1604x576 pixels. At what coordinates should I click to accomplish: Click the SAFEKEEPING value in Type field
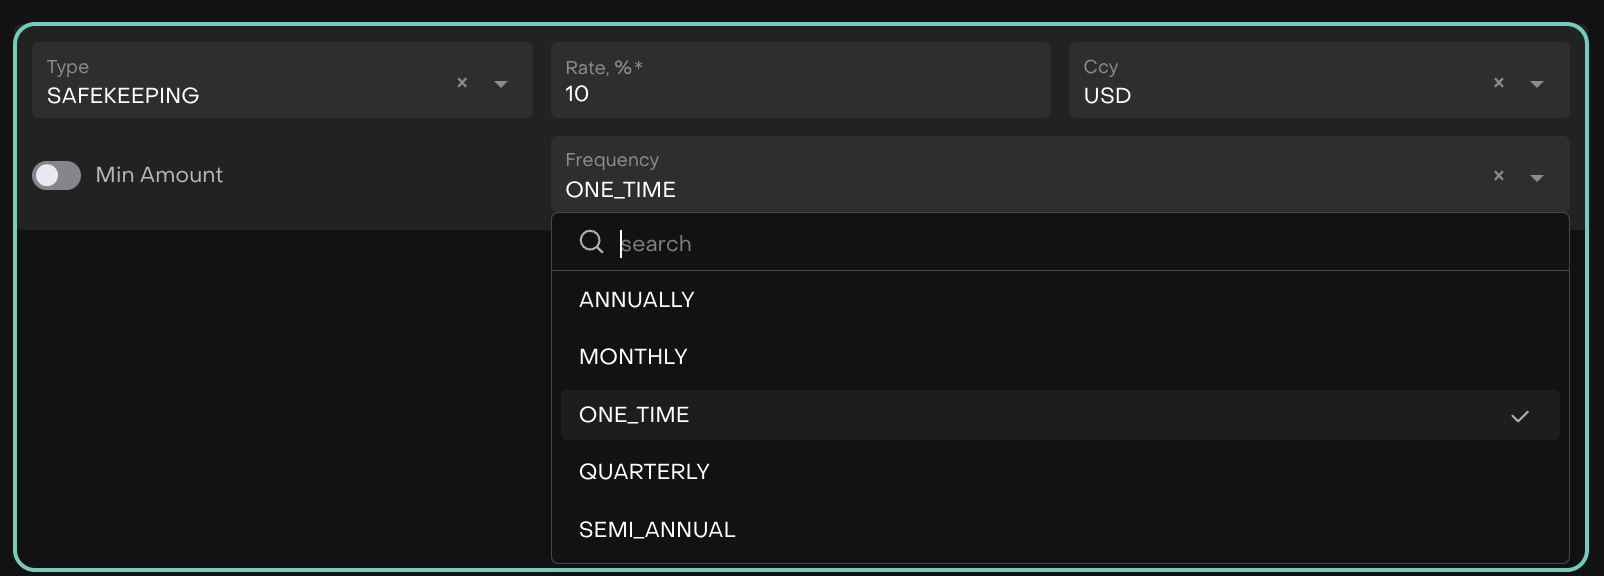point(123,96)
